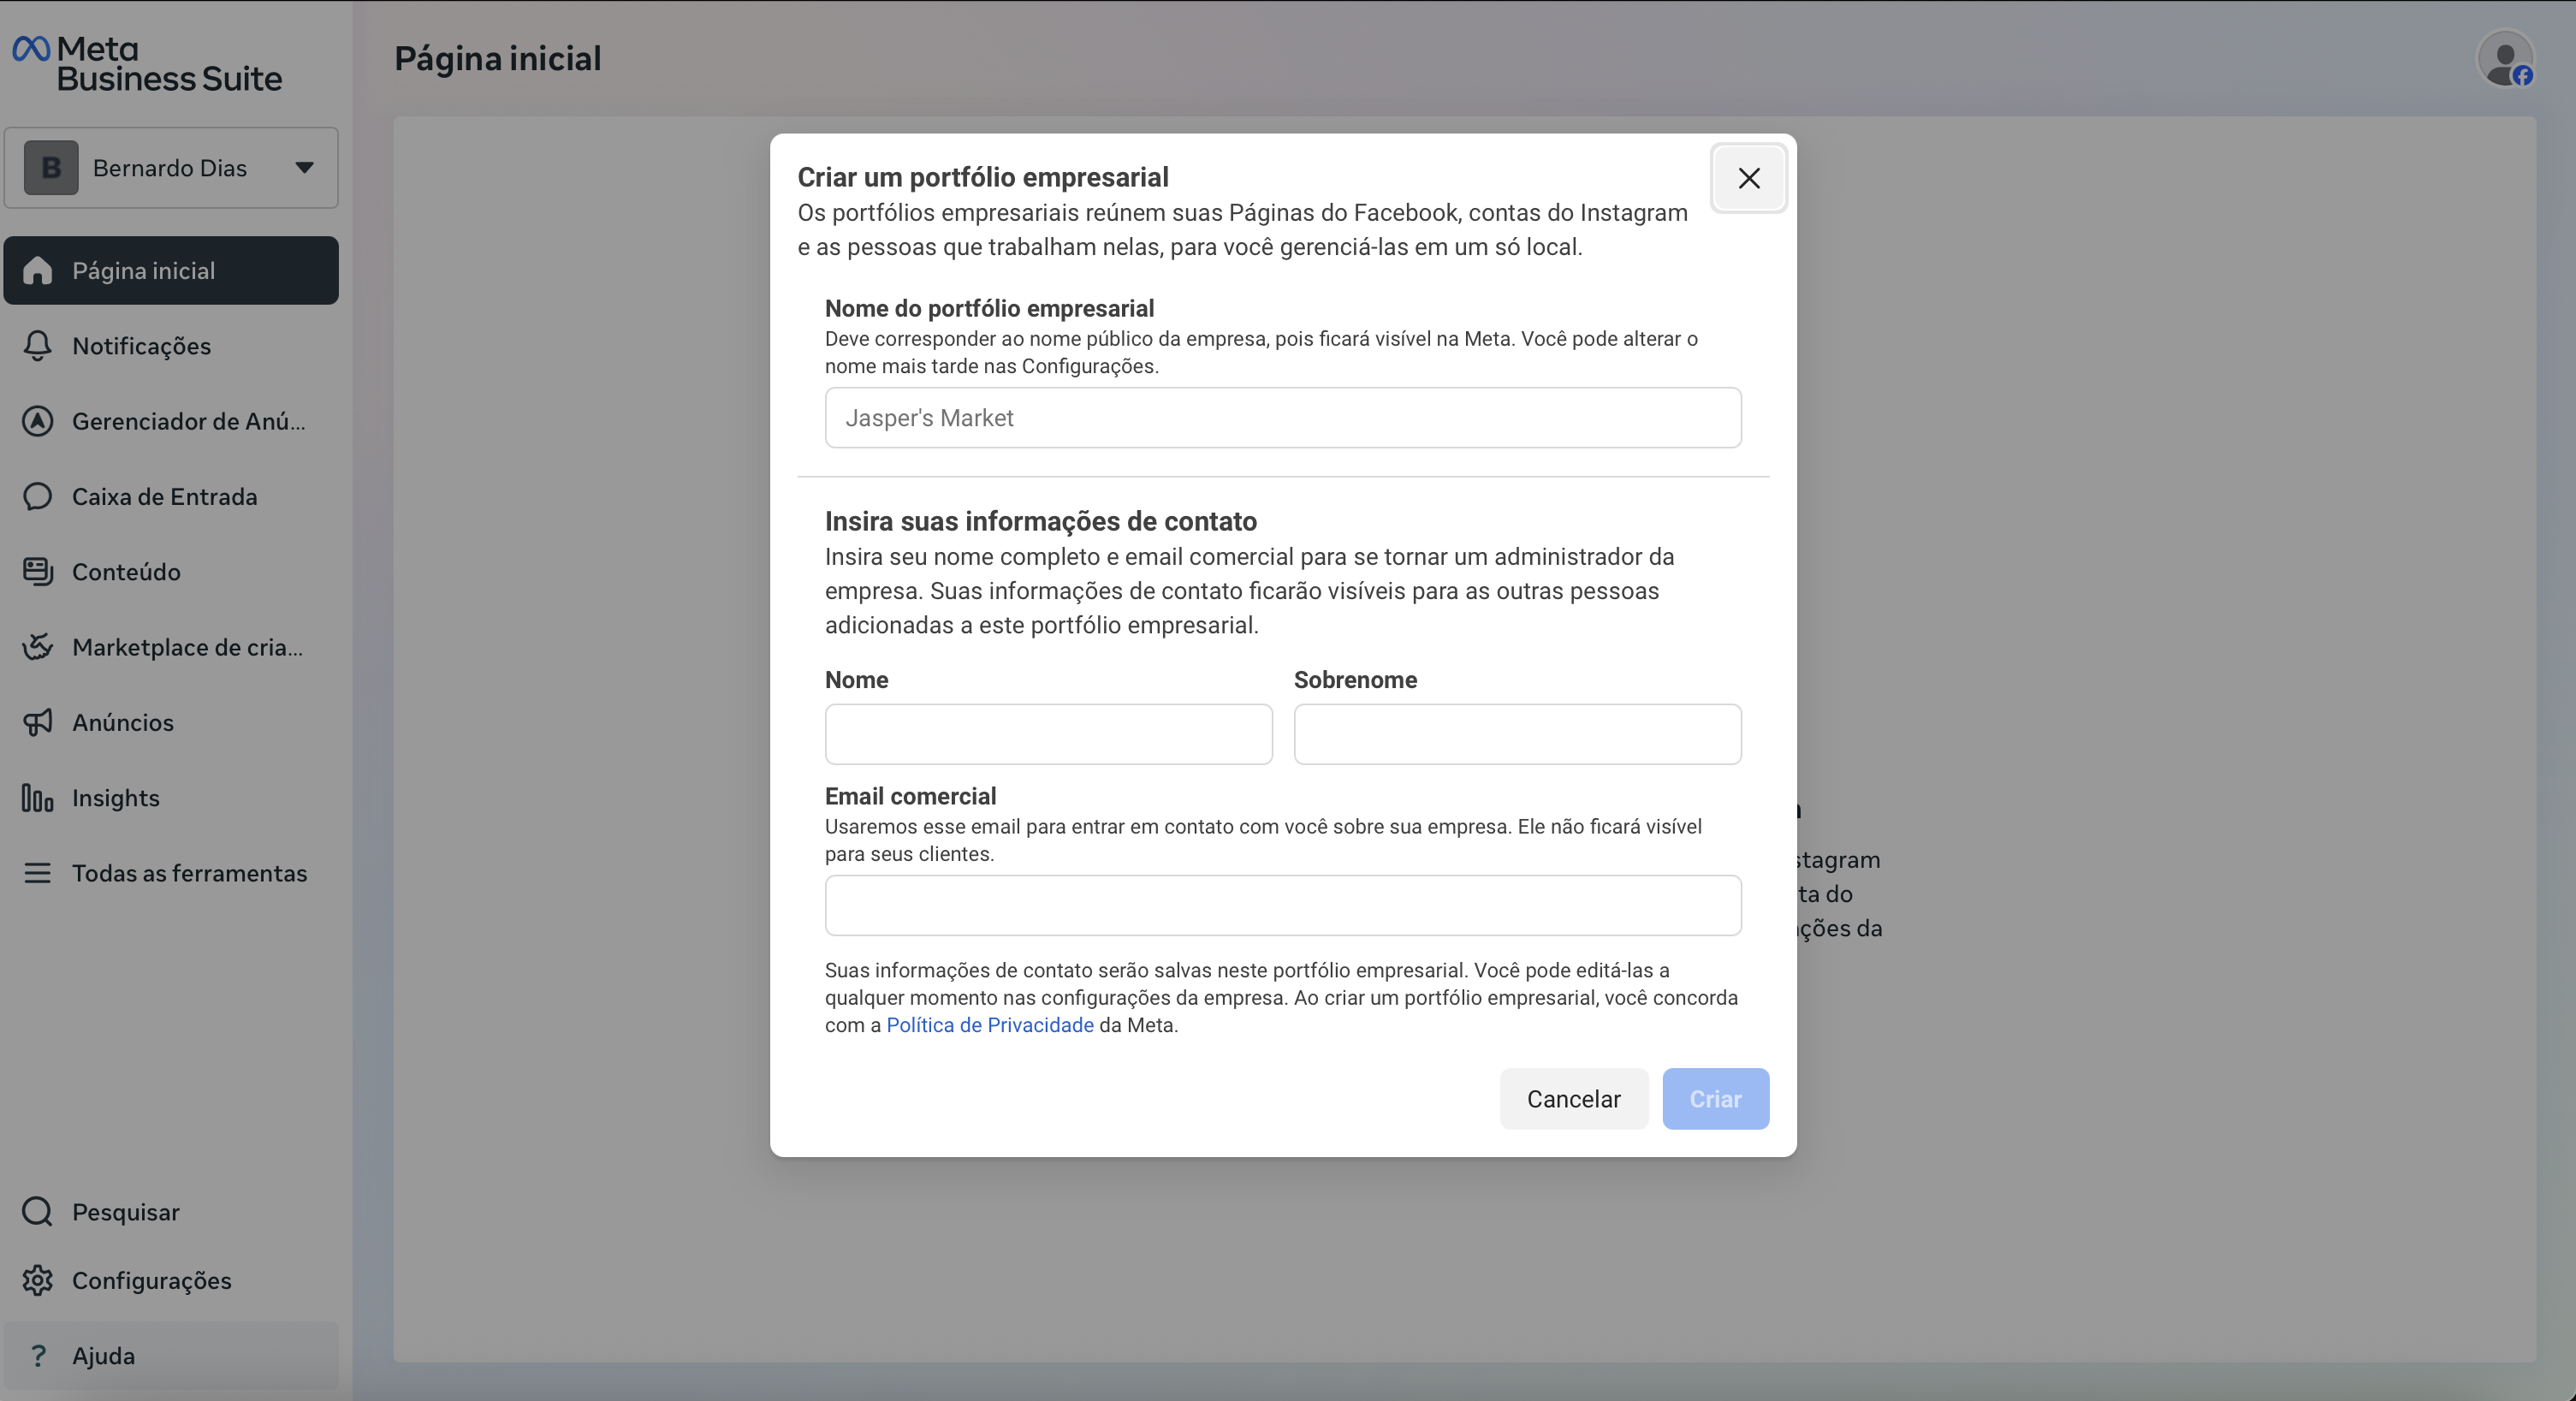Click the Cancelar button

(1573, 1099)
